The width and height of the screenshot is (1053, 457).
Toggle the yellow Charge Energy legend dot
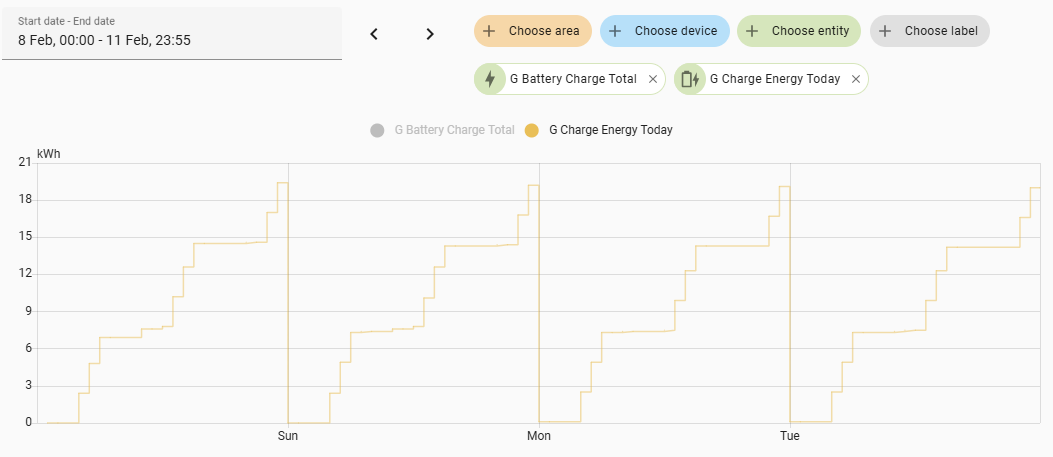(532, 130)
